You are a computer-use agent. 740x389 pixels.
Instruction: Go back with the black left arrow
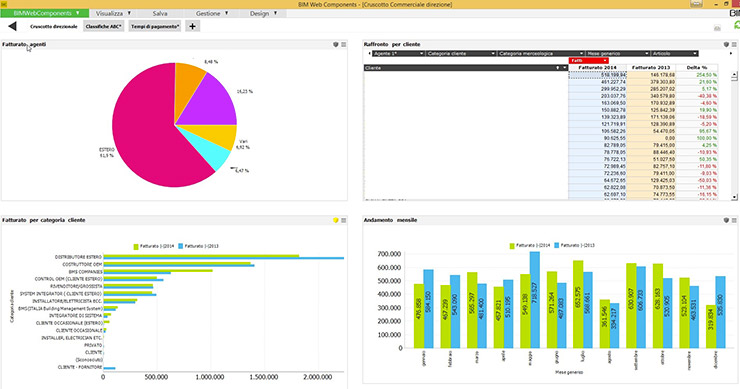(12, 26)
